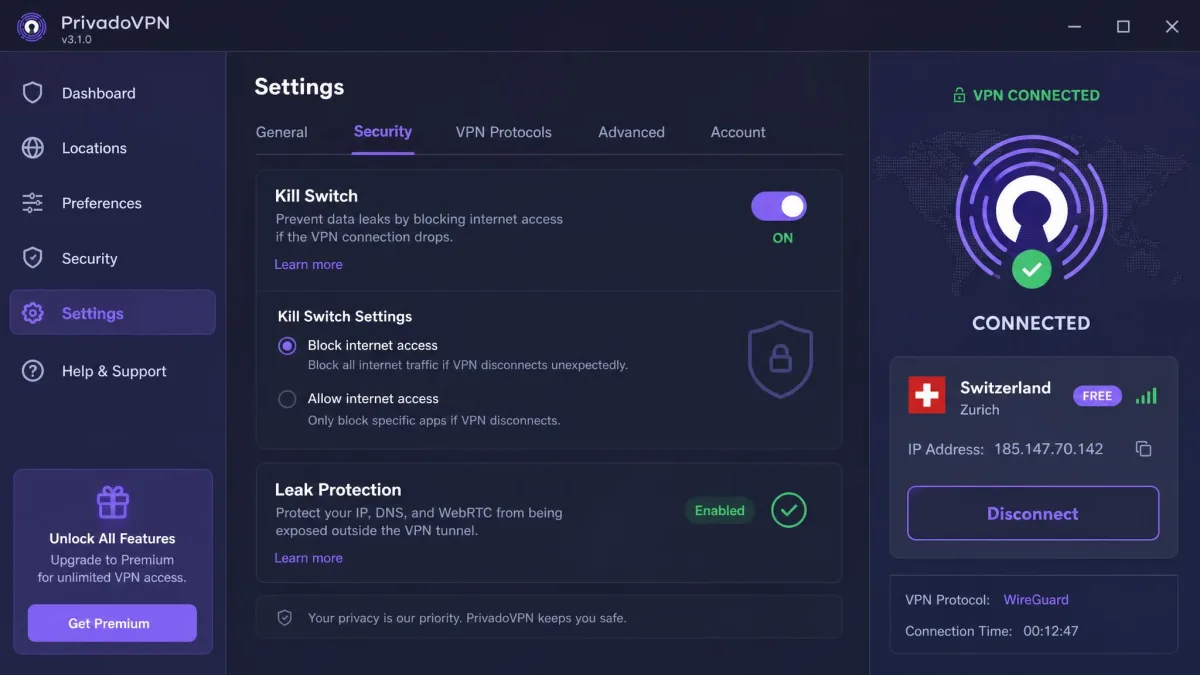Go to Dashboard in the sidebar
Screen dimensions: 1200x675
pyautogui.click(x=112, y=93)
